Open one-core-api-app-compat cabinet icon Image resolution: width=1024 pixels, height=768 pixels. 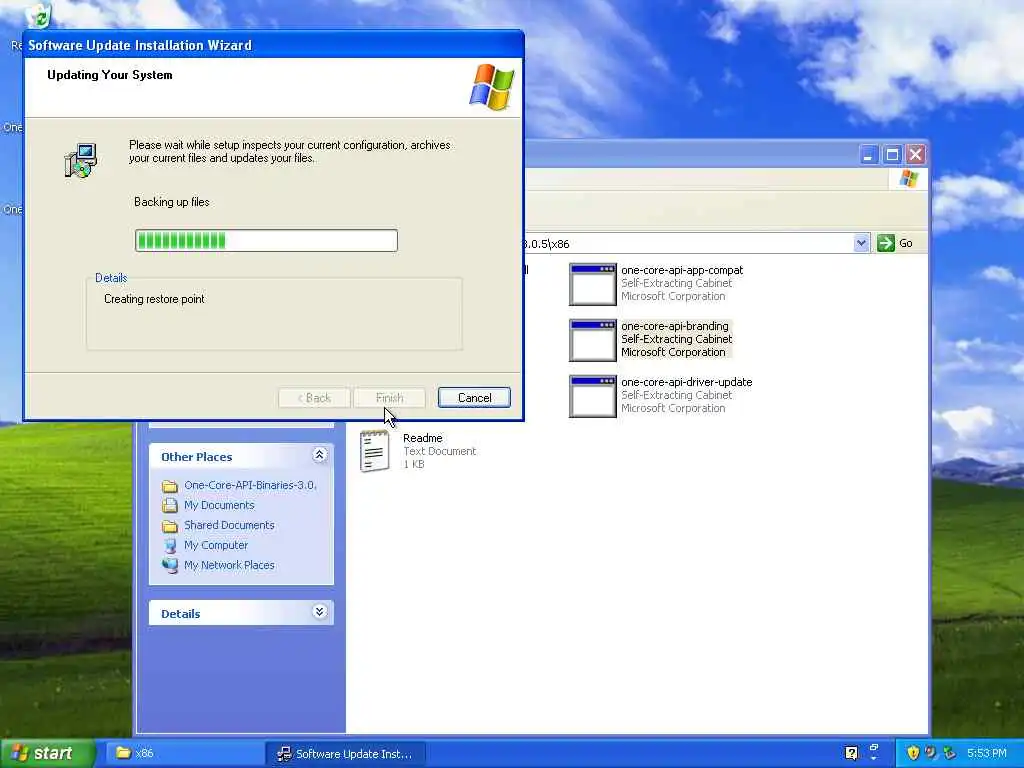coord(592,284)
